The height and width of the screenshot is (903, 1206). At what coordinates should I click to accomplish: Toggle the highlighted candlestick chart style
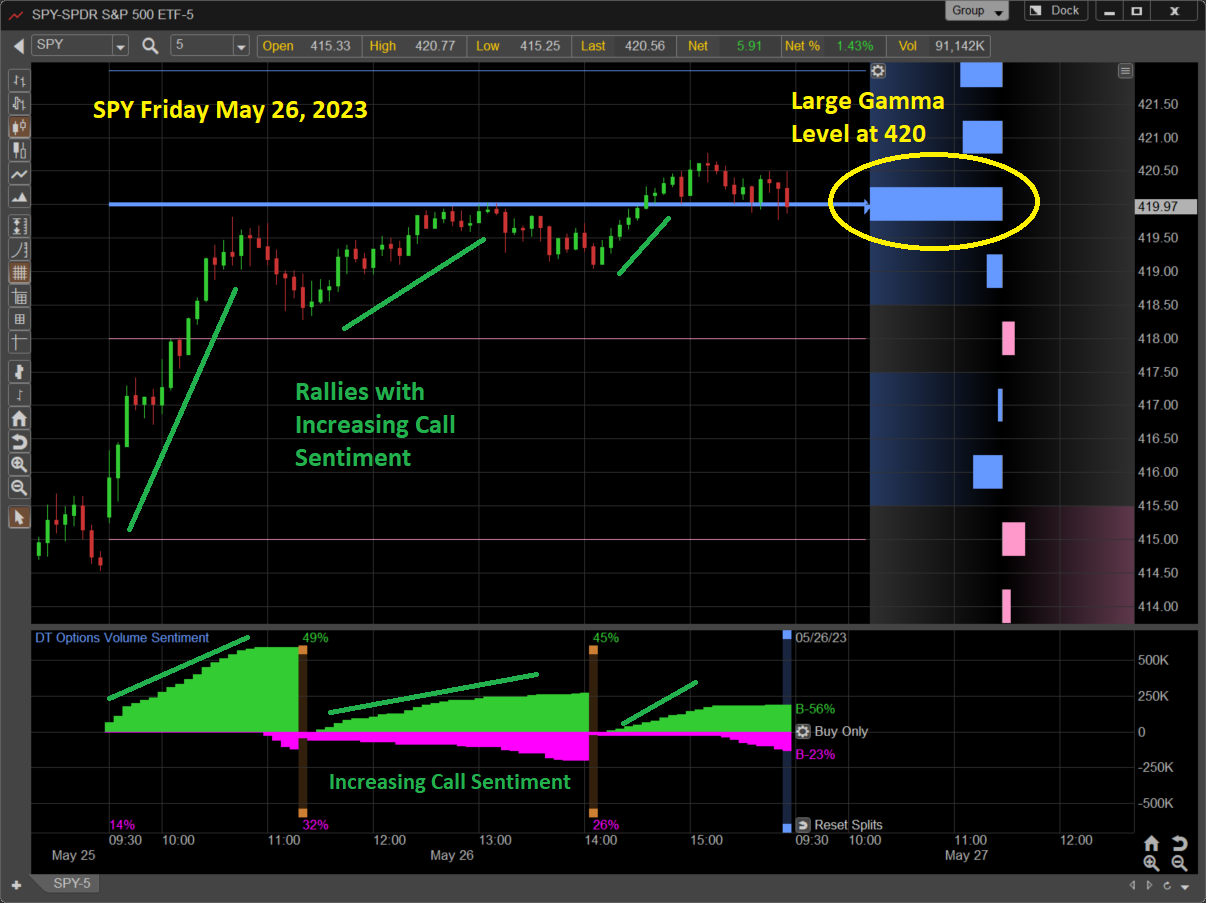(19, 127)
